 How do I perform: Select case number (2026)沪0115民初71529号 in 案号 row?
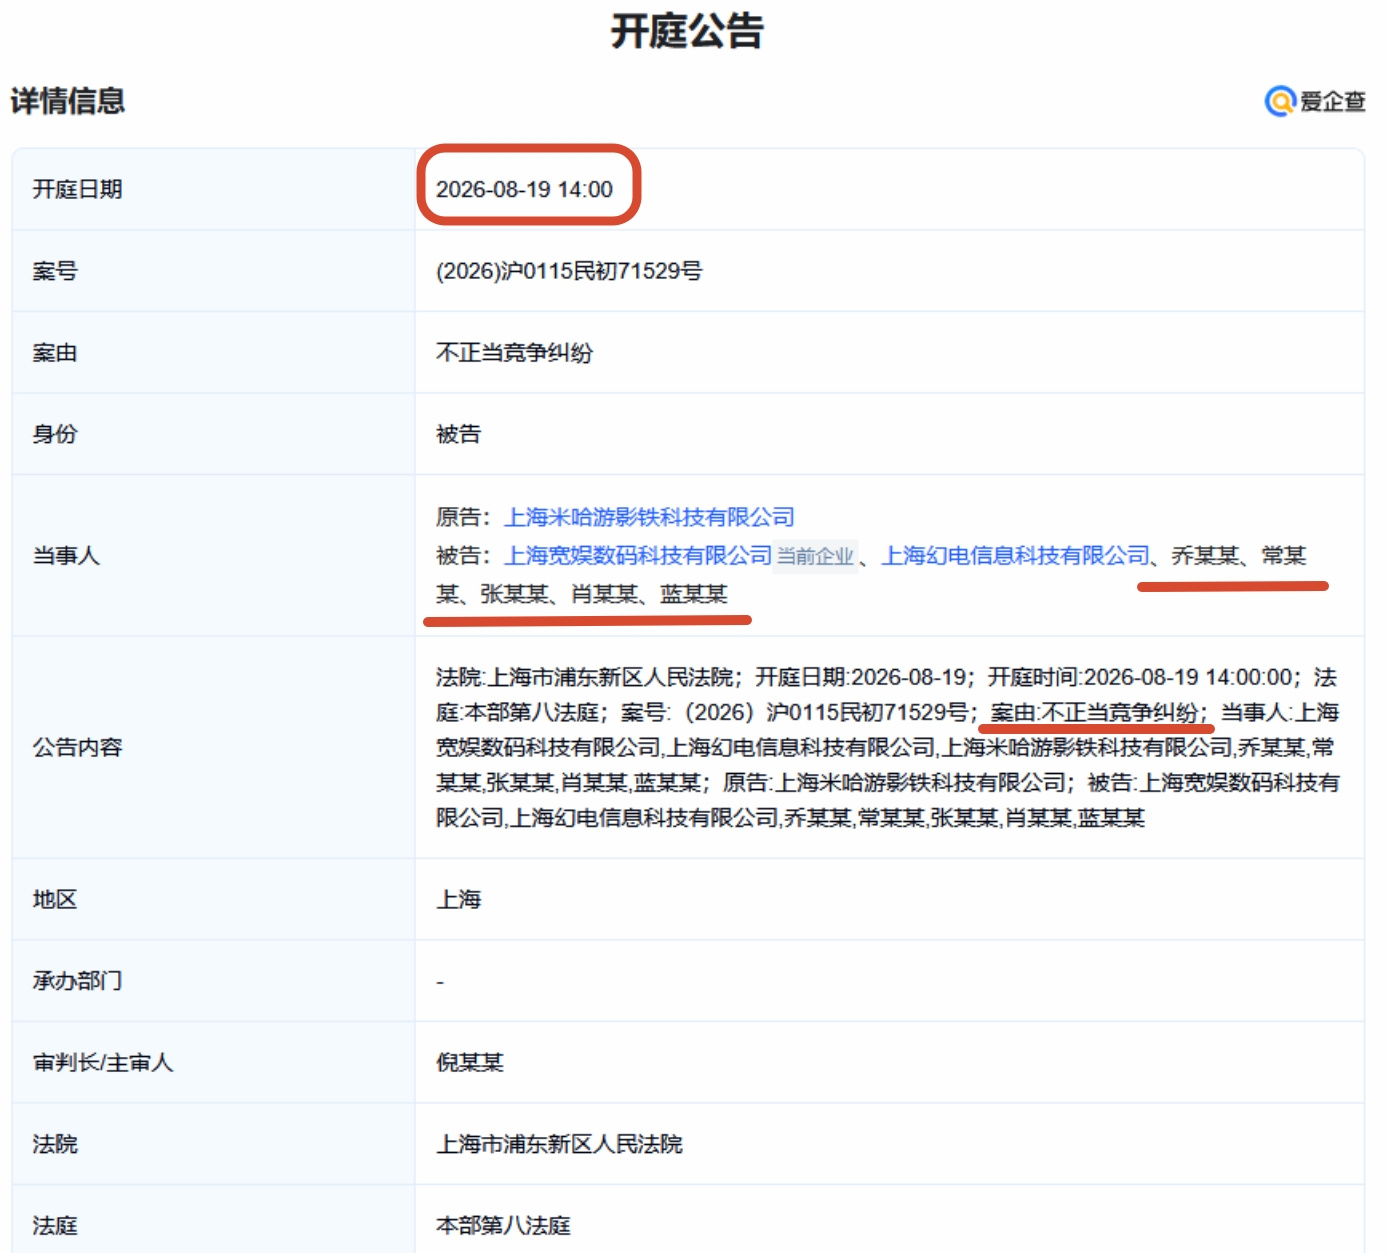(569, 271)
